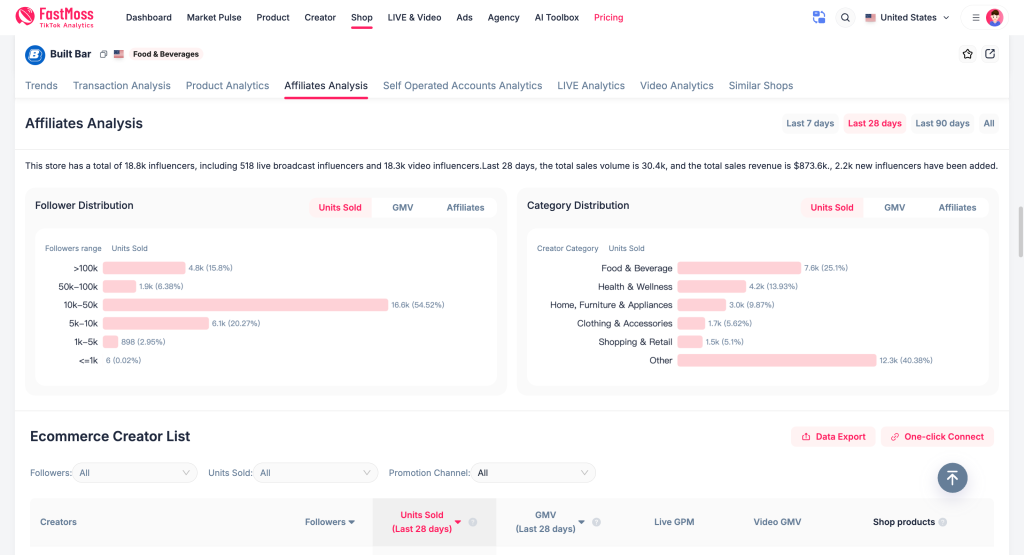1024x555 pixels.
Task: Click the page vertical scrollbar
Action: point(1021,232)
